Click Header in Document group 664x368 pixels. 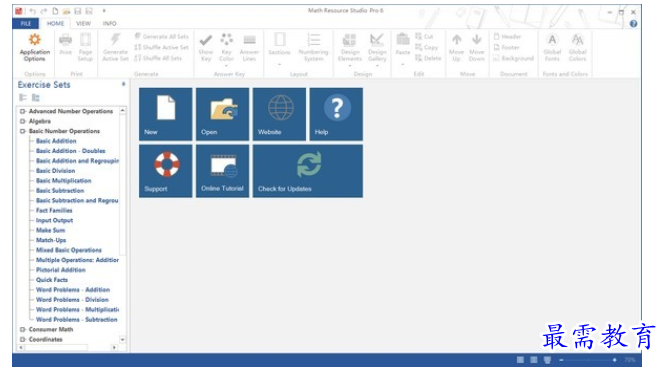tap(507, 36)
